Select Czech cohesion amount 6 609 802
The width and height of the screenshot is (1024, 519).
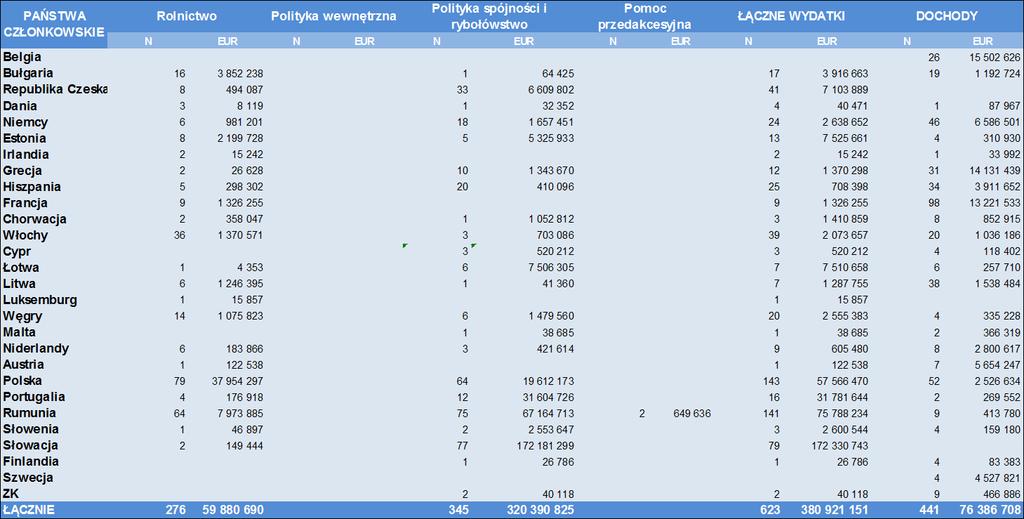pyautogui.click(x=551, y=89)
